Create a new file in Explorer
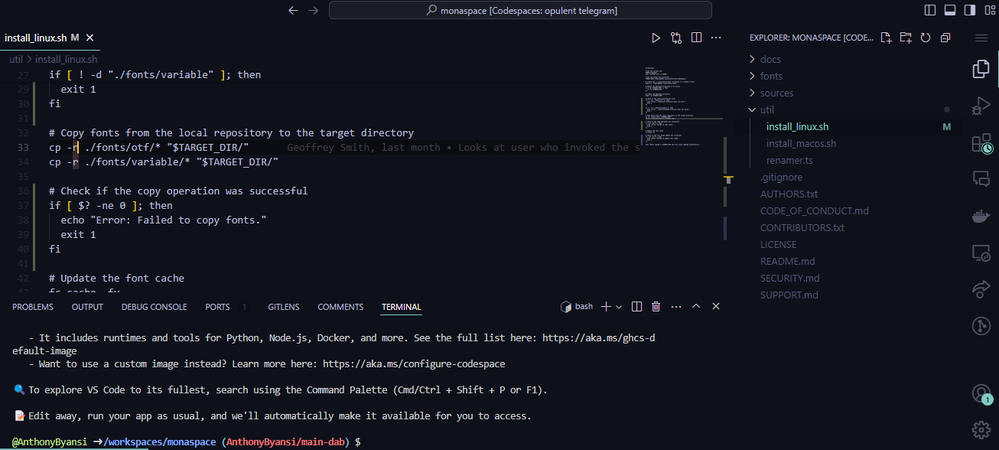 coord(886,38)
